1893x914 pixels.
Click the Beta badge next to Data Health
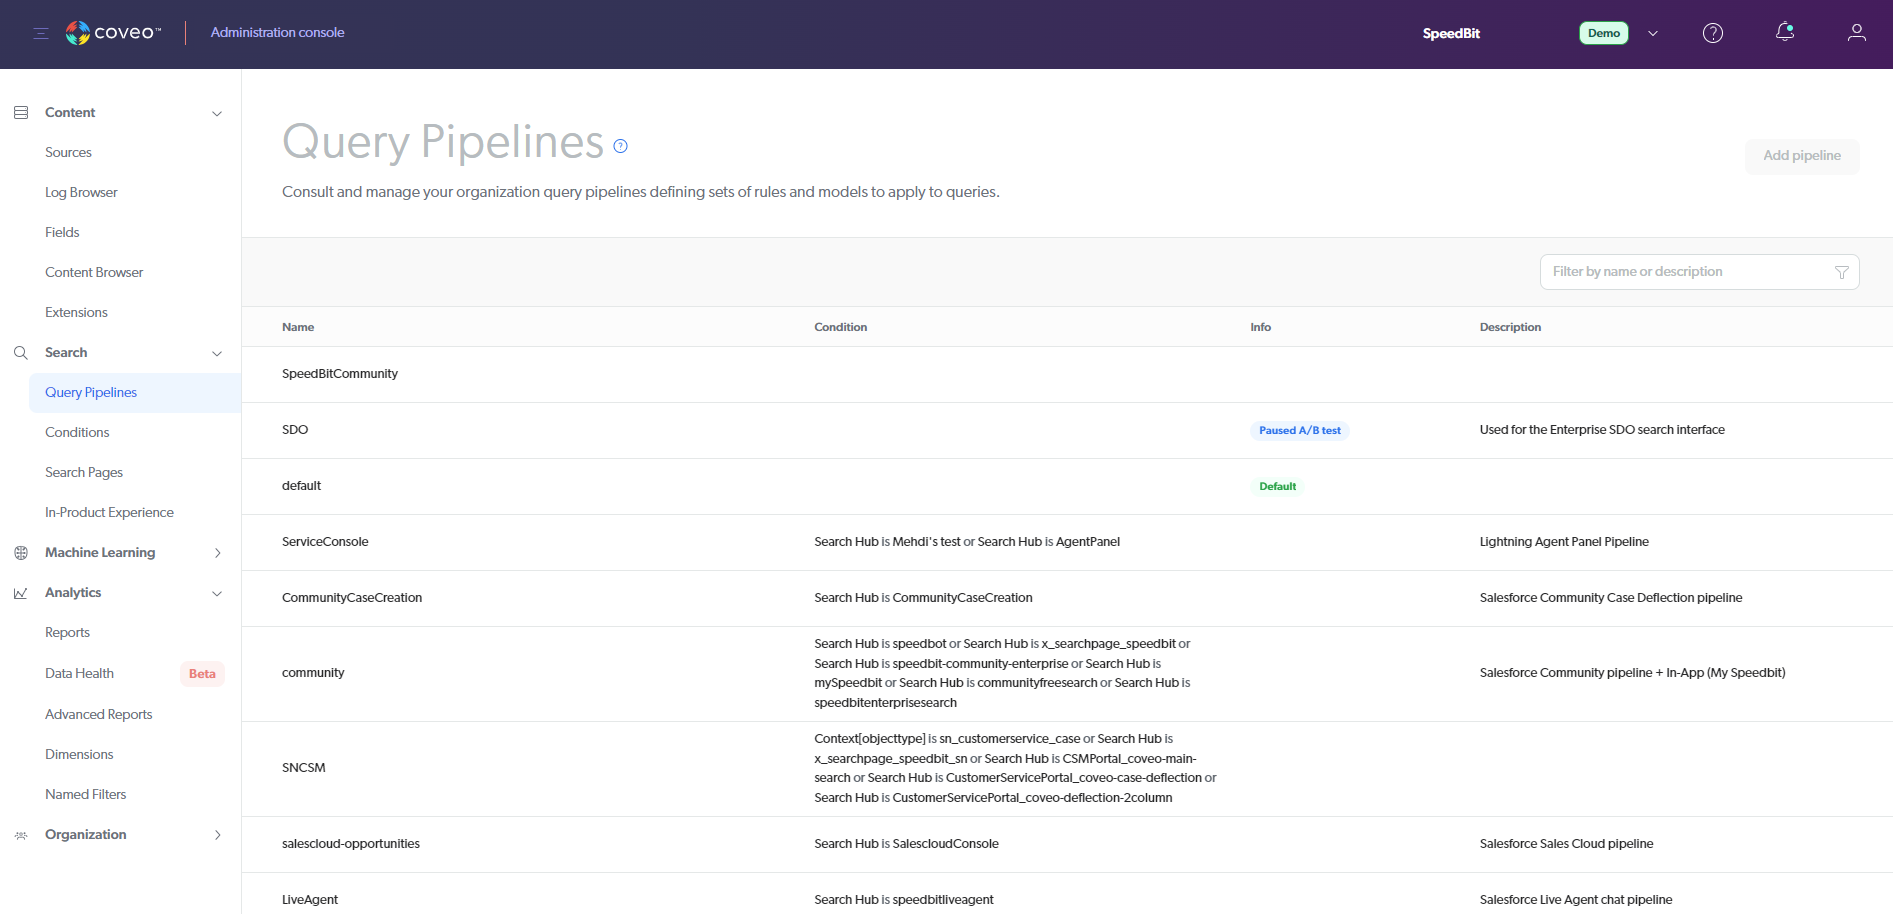coord(201,673)
